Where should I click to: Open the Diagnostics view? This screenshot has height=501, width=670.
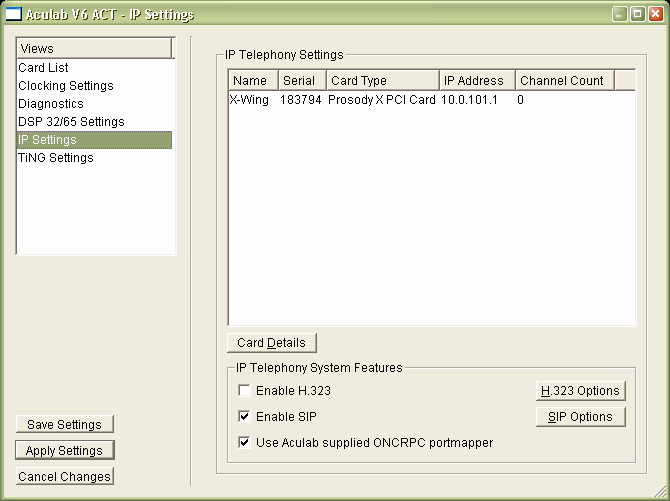click(x=94, y=103)
